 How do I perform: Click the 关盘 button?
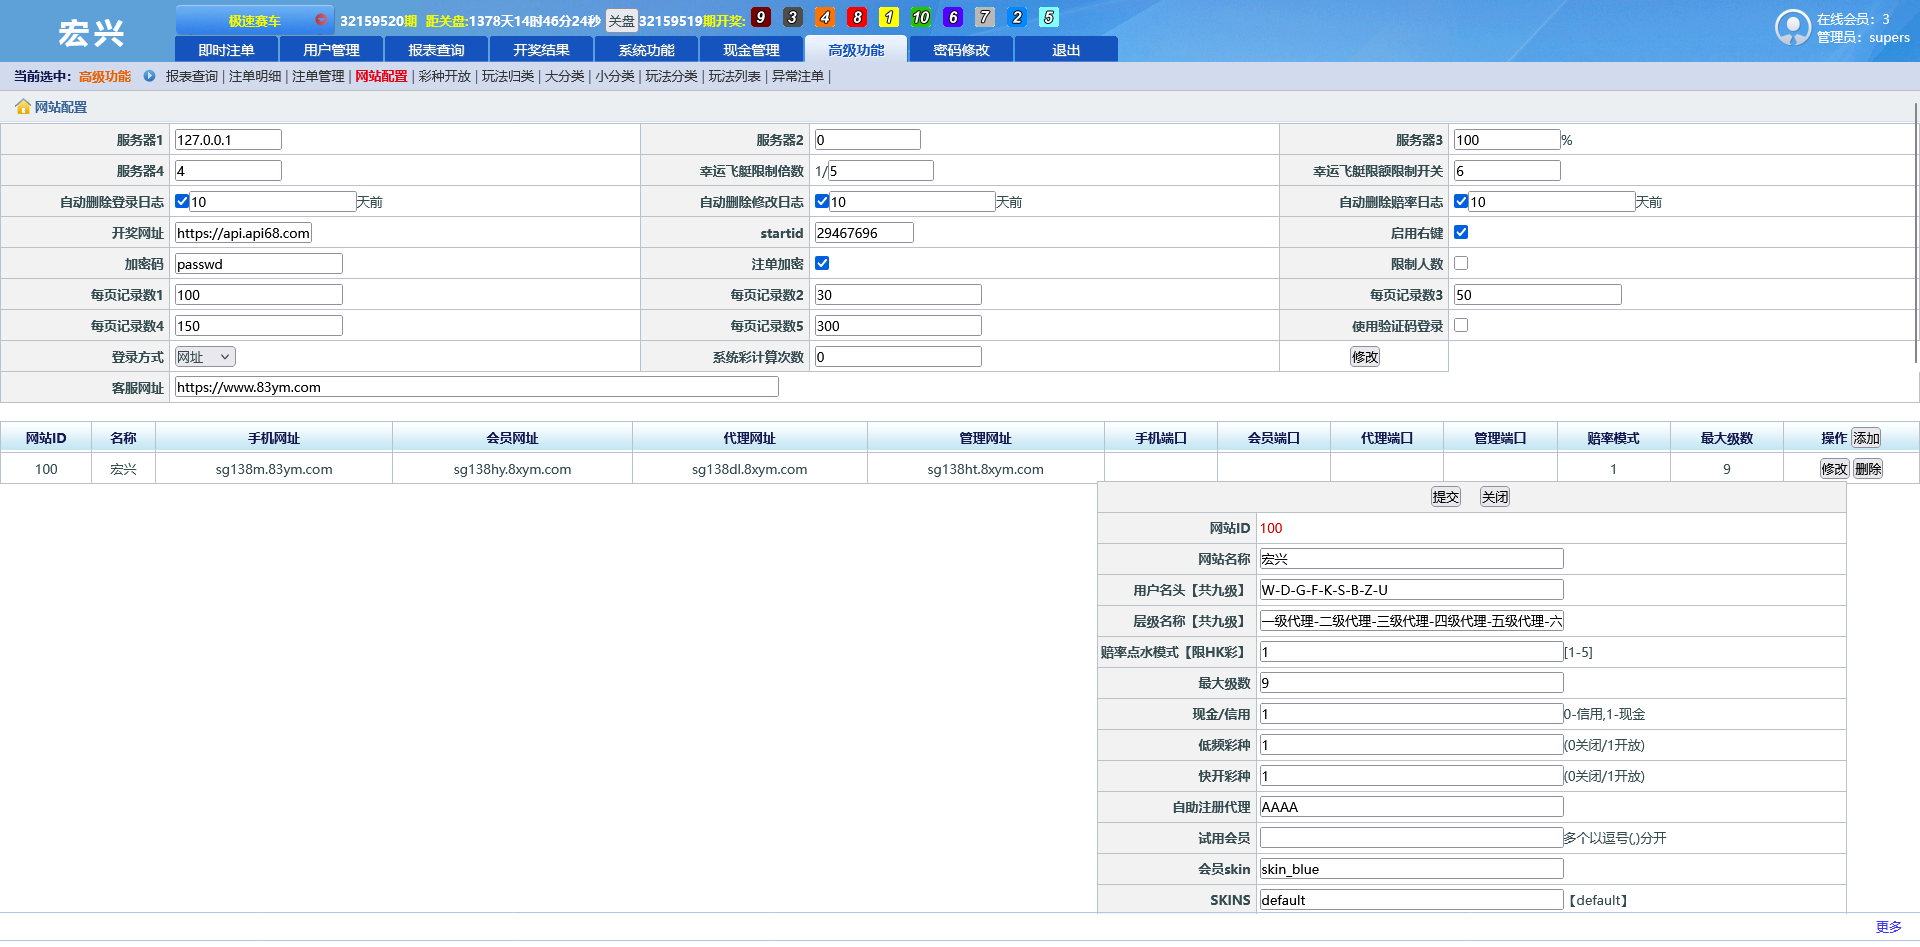click(x=622, y=21)
